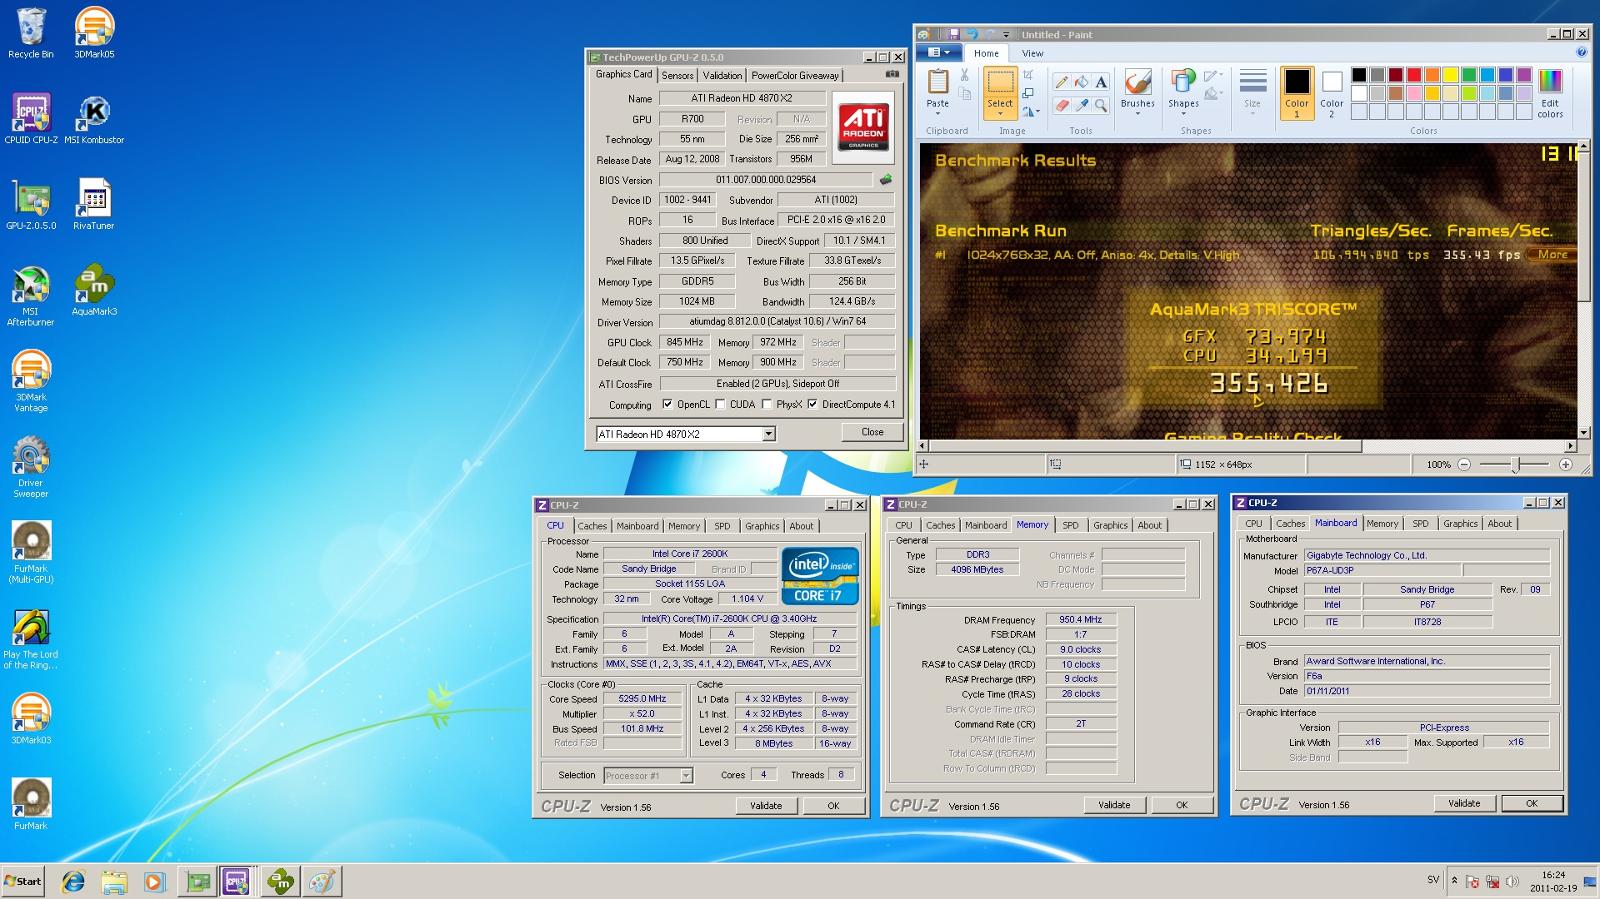Viewport: 1600px width, 899px height.
Task: Switch to the Sensors tab in GPU-Z
Action: [677, 75]
